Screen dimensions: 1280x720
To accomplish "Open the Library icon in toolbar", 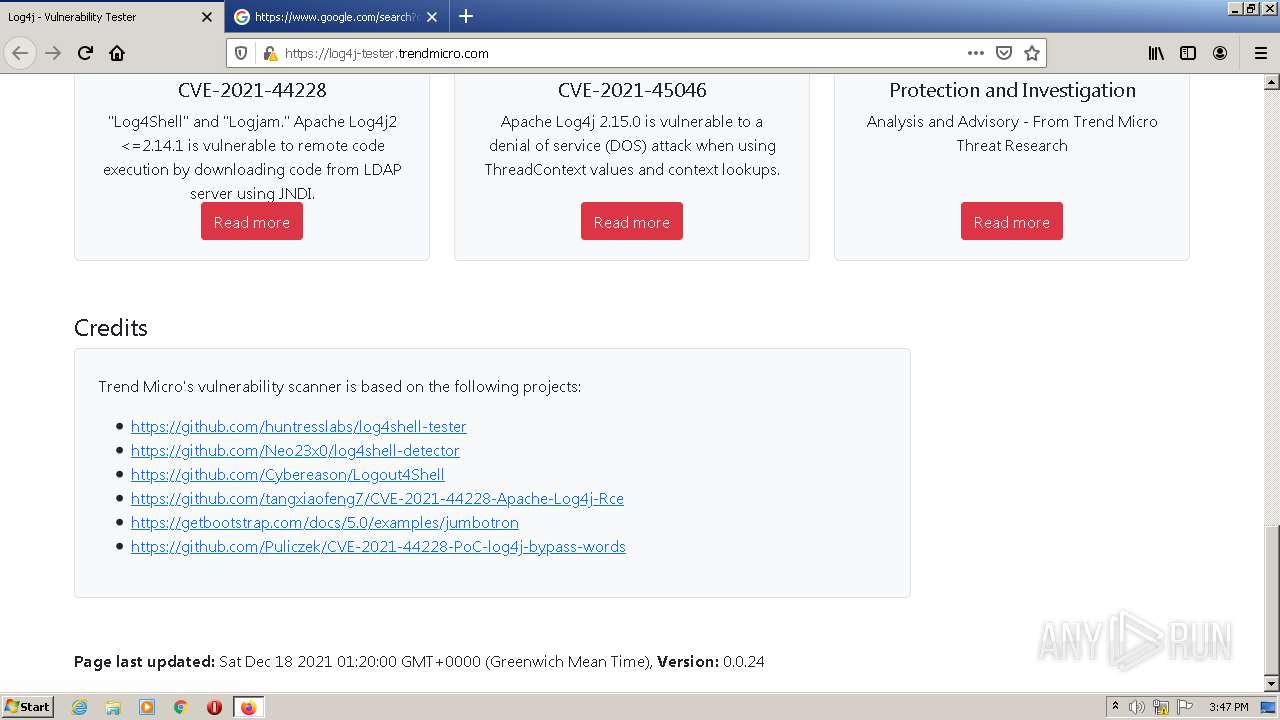I will (x=1156, y=53).
